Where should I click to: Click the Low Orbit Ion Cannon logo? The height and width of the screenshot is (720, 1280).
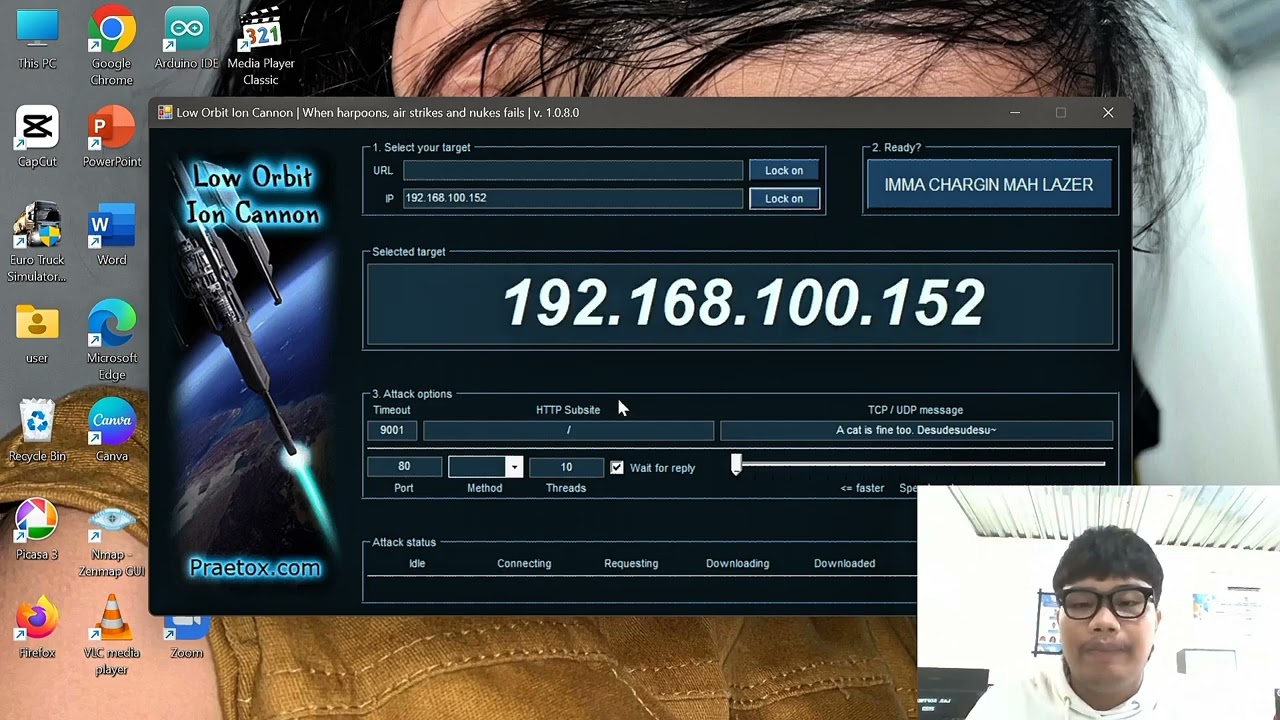(x=254, y=195)
